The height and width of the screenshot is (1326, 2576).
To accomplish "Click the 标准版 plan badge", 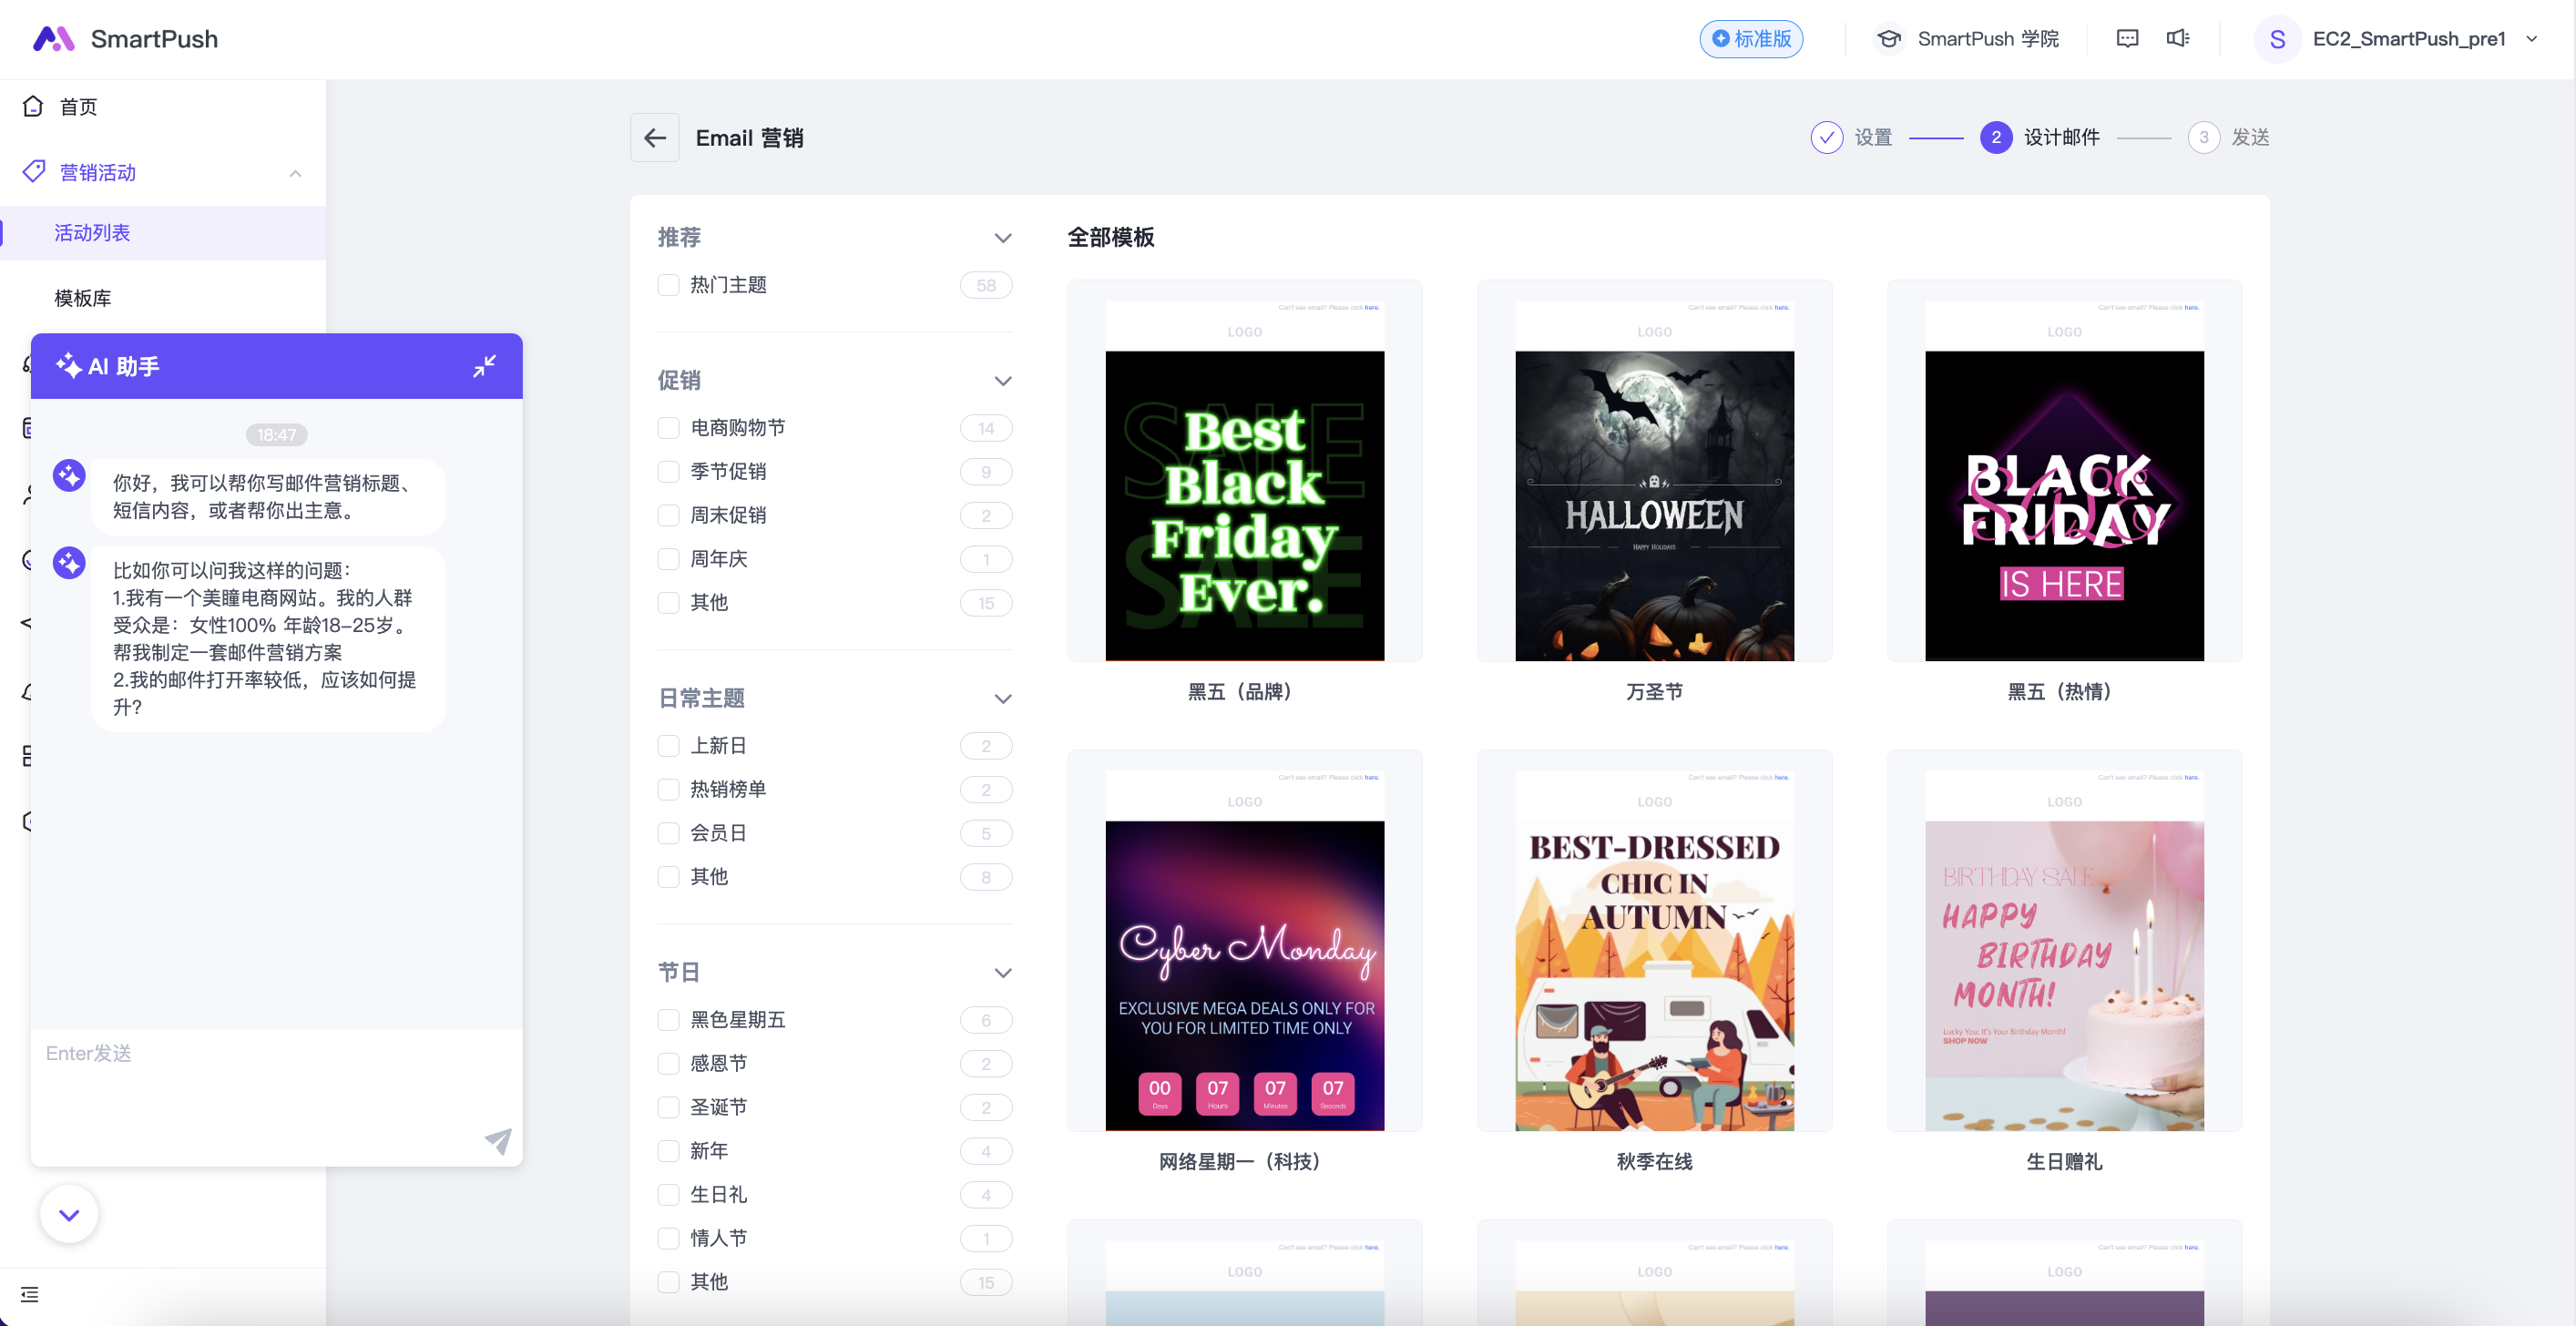I will pyautogui.click(x=1751, y=39).
